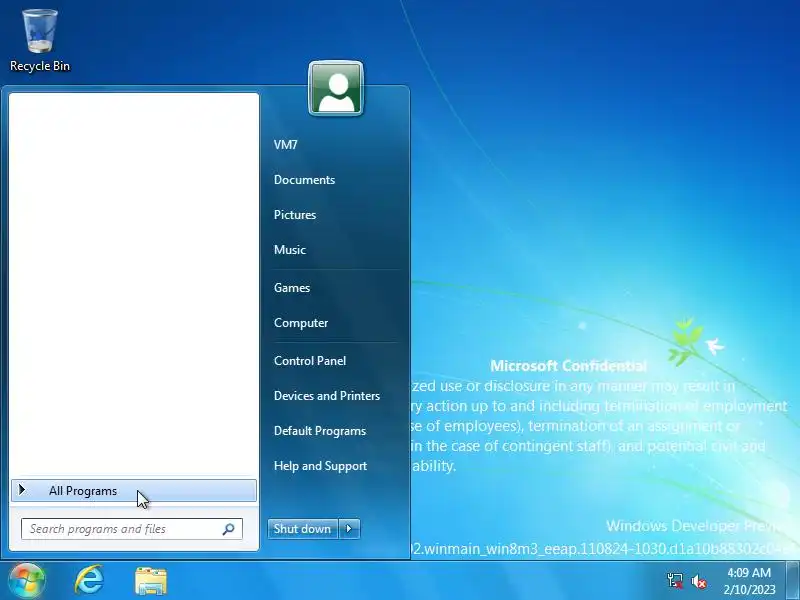Open Pictures library
The height and width of the screenshot is (600, 800).
(x=295, y=215)
